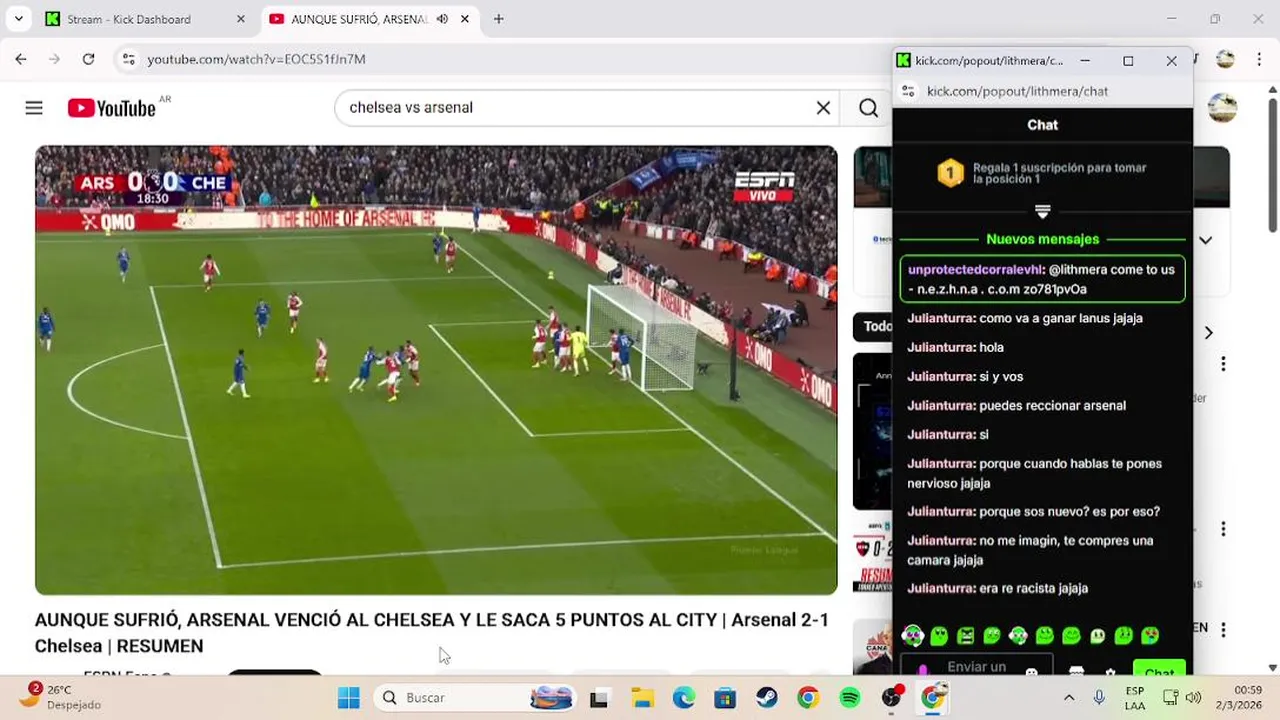The image size is (1280, 720).
Task: Open the 26°C Despejado weather widget
Action: [x=58, y=697]
